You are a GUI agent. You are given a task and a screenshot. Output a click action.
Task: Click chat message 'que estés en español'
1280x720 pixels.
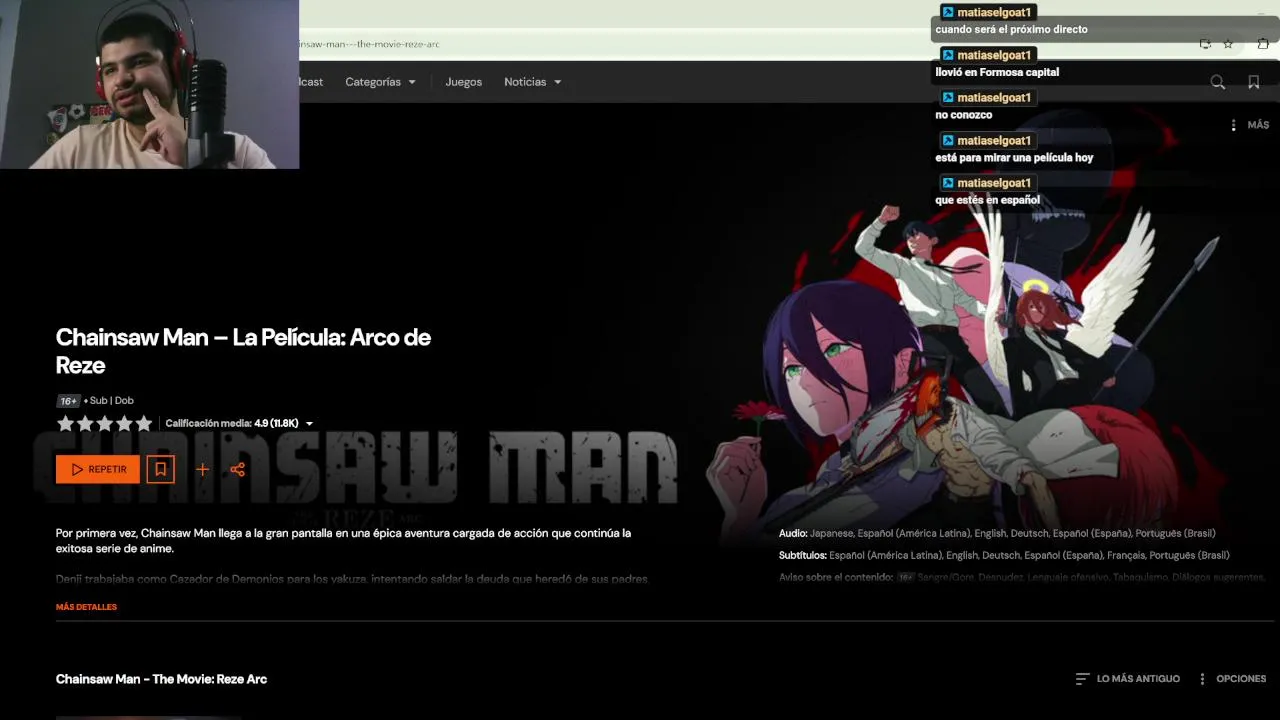[x=987, y=200]
